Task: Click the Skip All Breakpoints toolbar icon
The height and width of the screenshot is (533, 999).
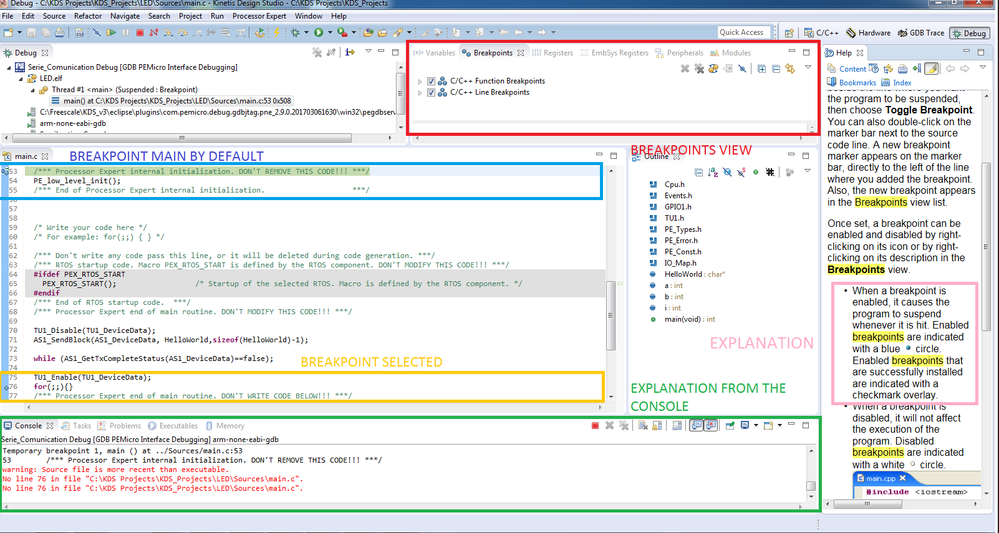Action: (x=96, y=32)
